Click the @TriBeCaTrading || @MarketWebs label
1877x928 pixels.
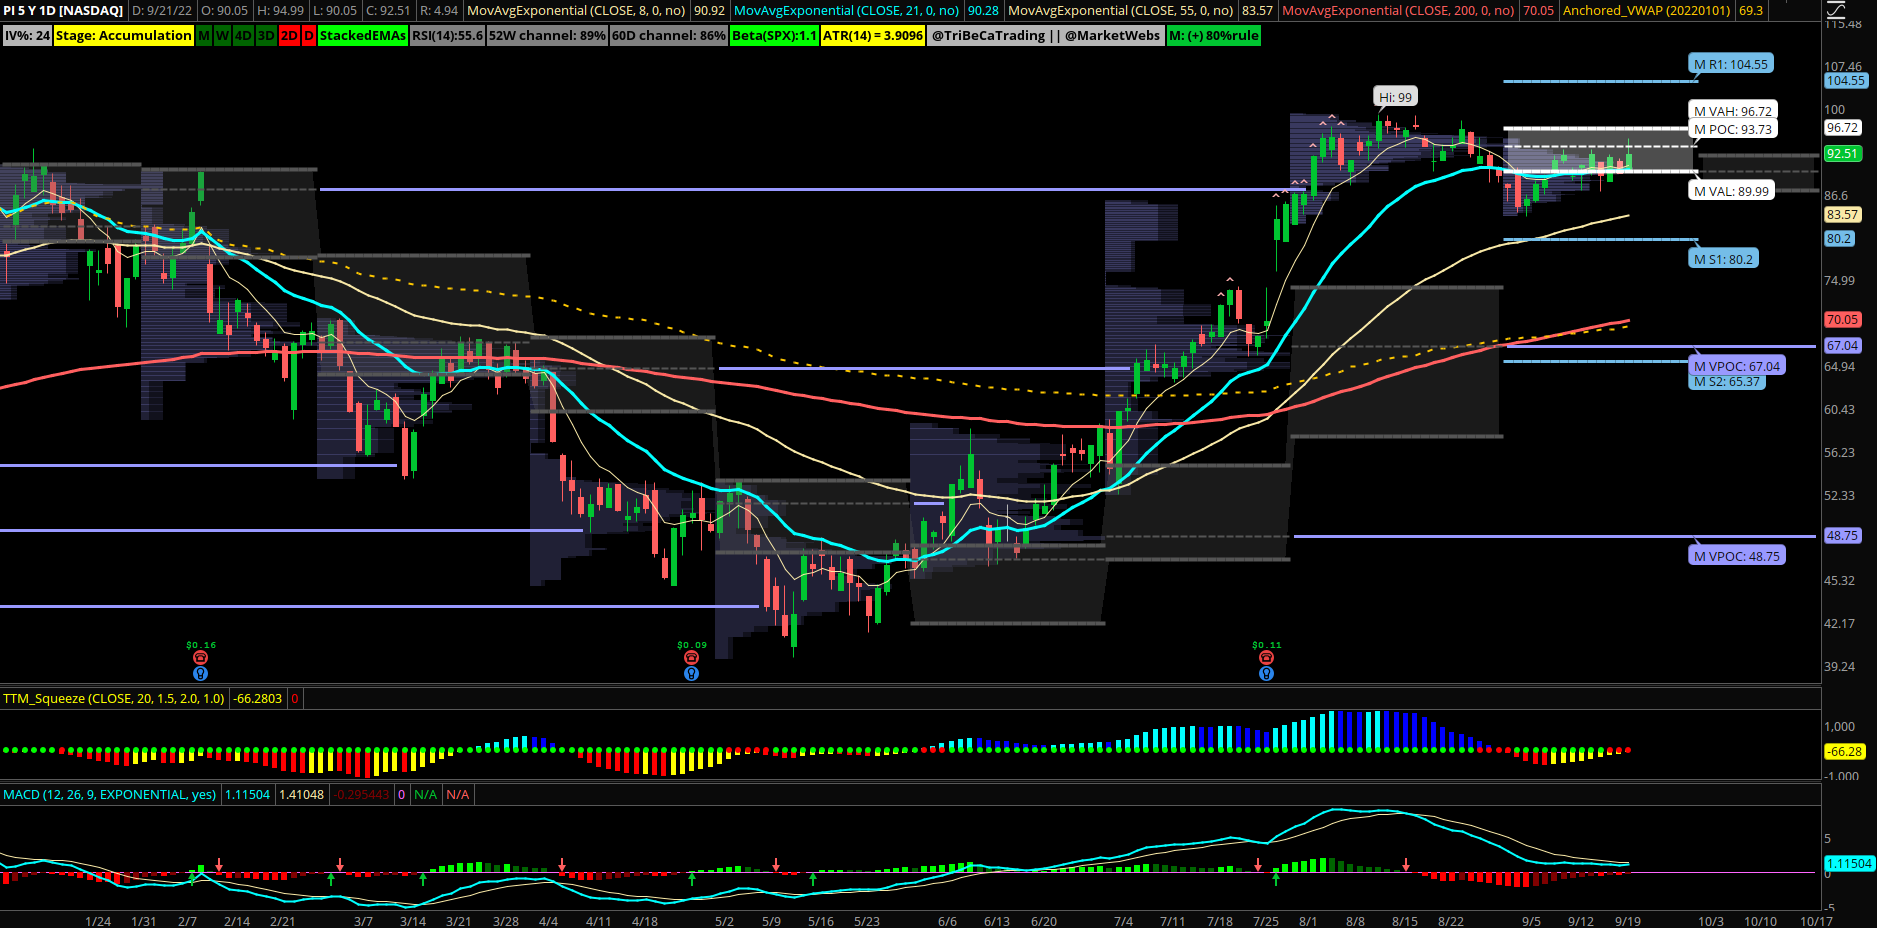pos(1046,36)
